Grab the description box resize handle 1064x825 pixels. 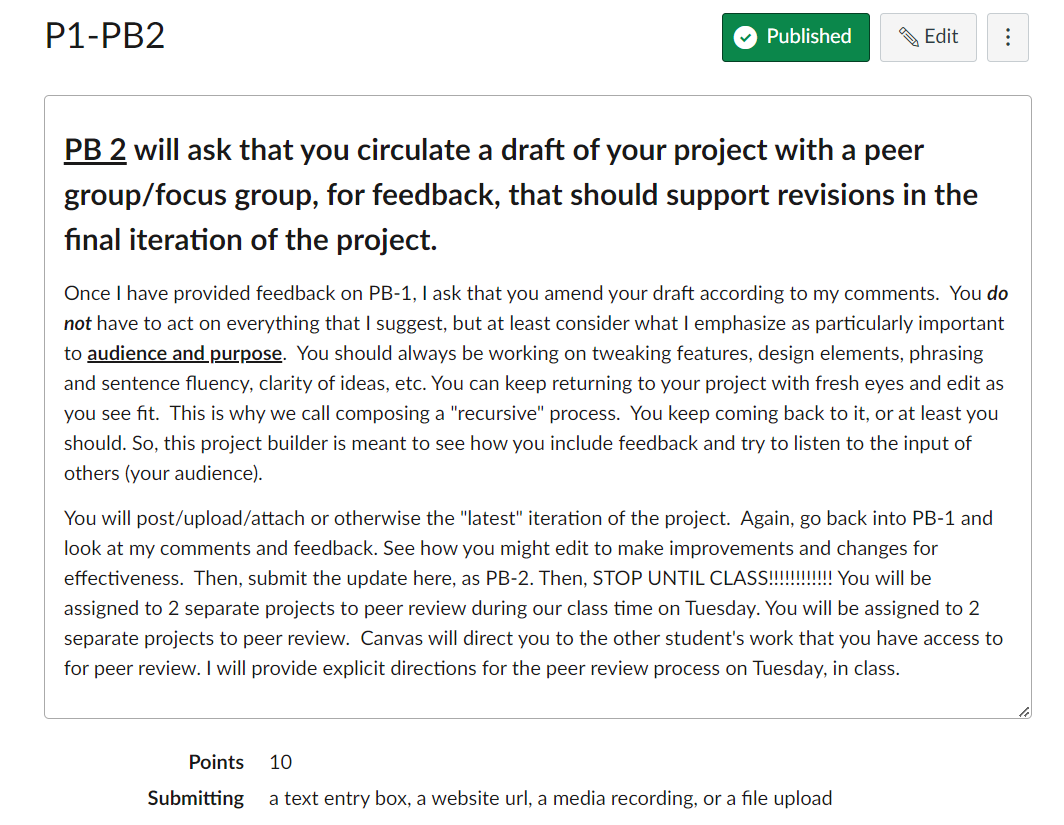tap(1024, 711)
